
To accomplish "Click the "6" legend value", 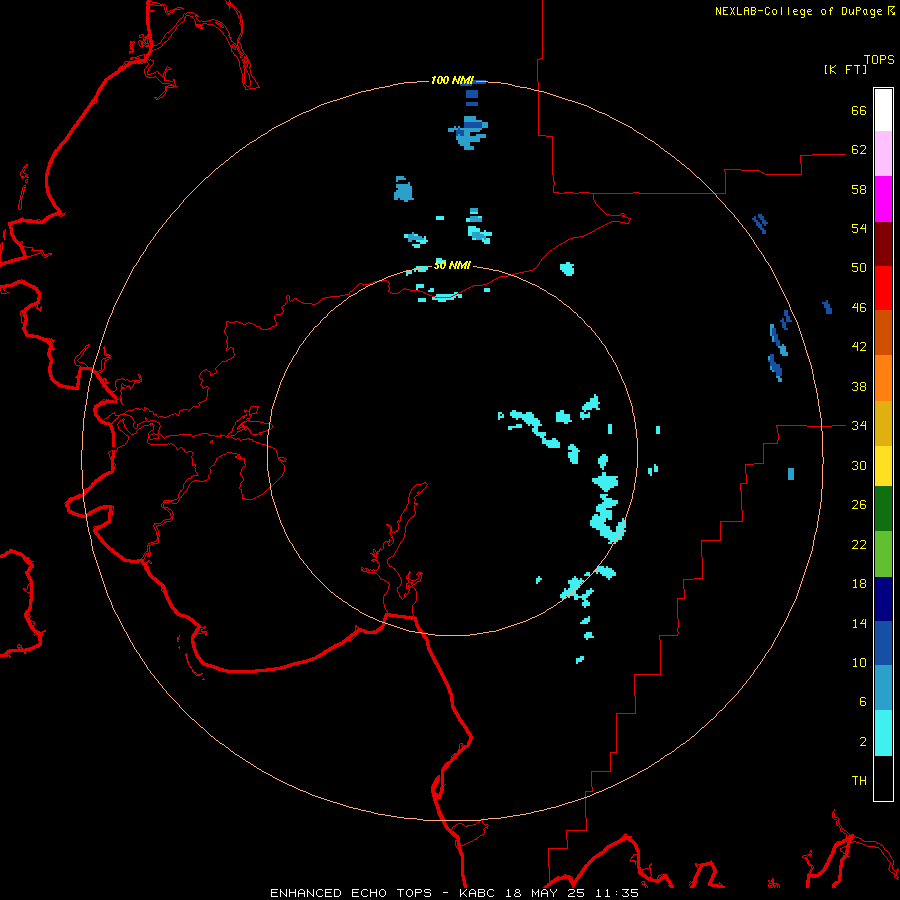I will point(863,702).
